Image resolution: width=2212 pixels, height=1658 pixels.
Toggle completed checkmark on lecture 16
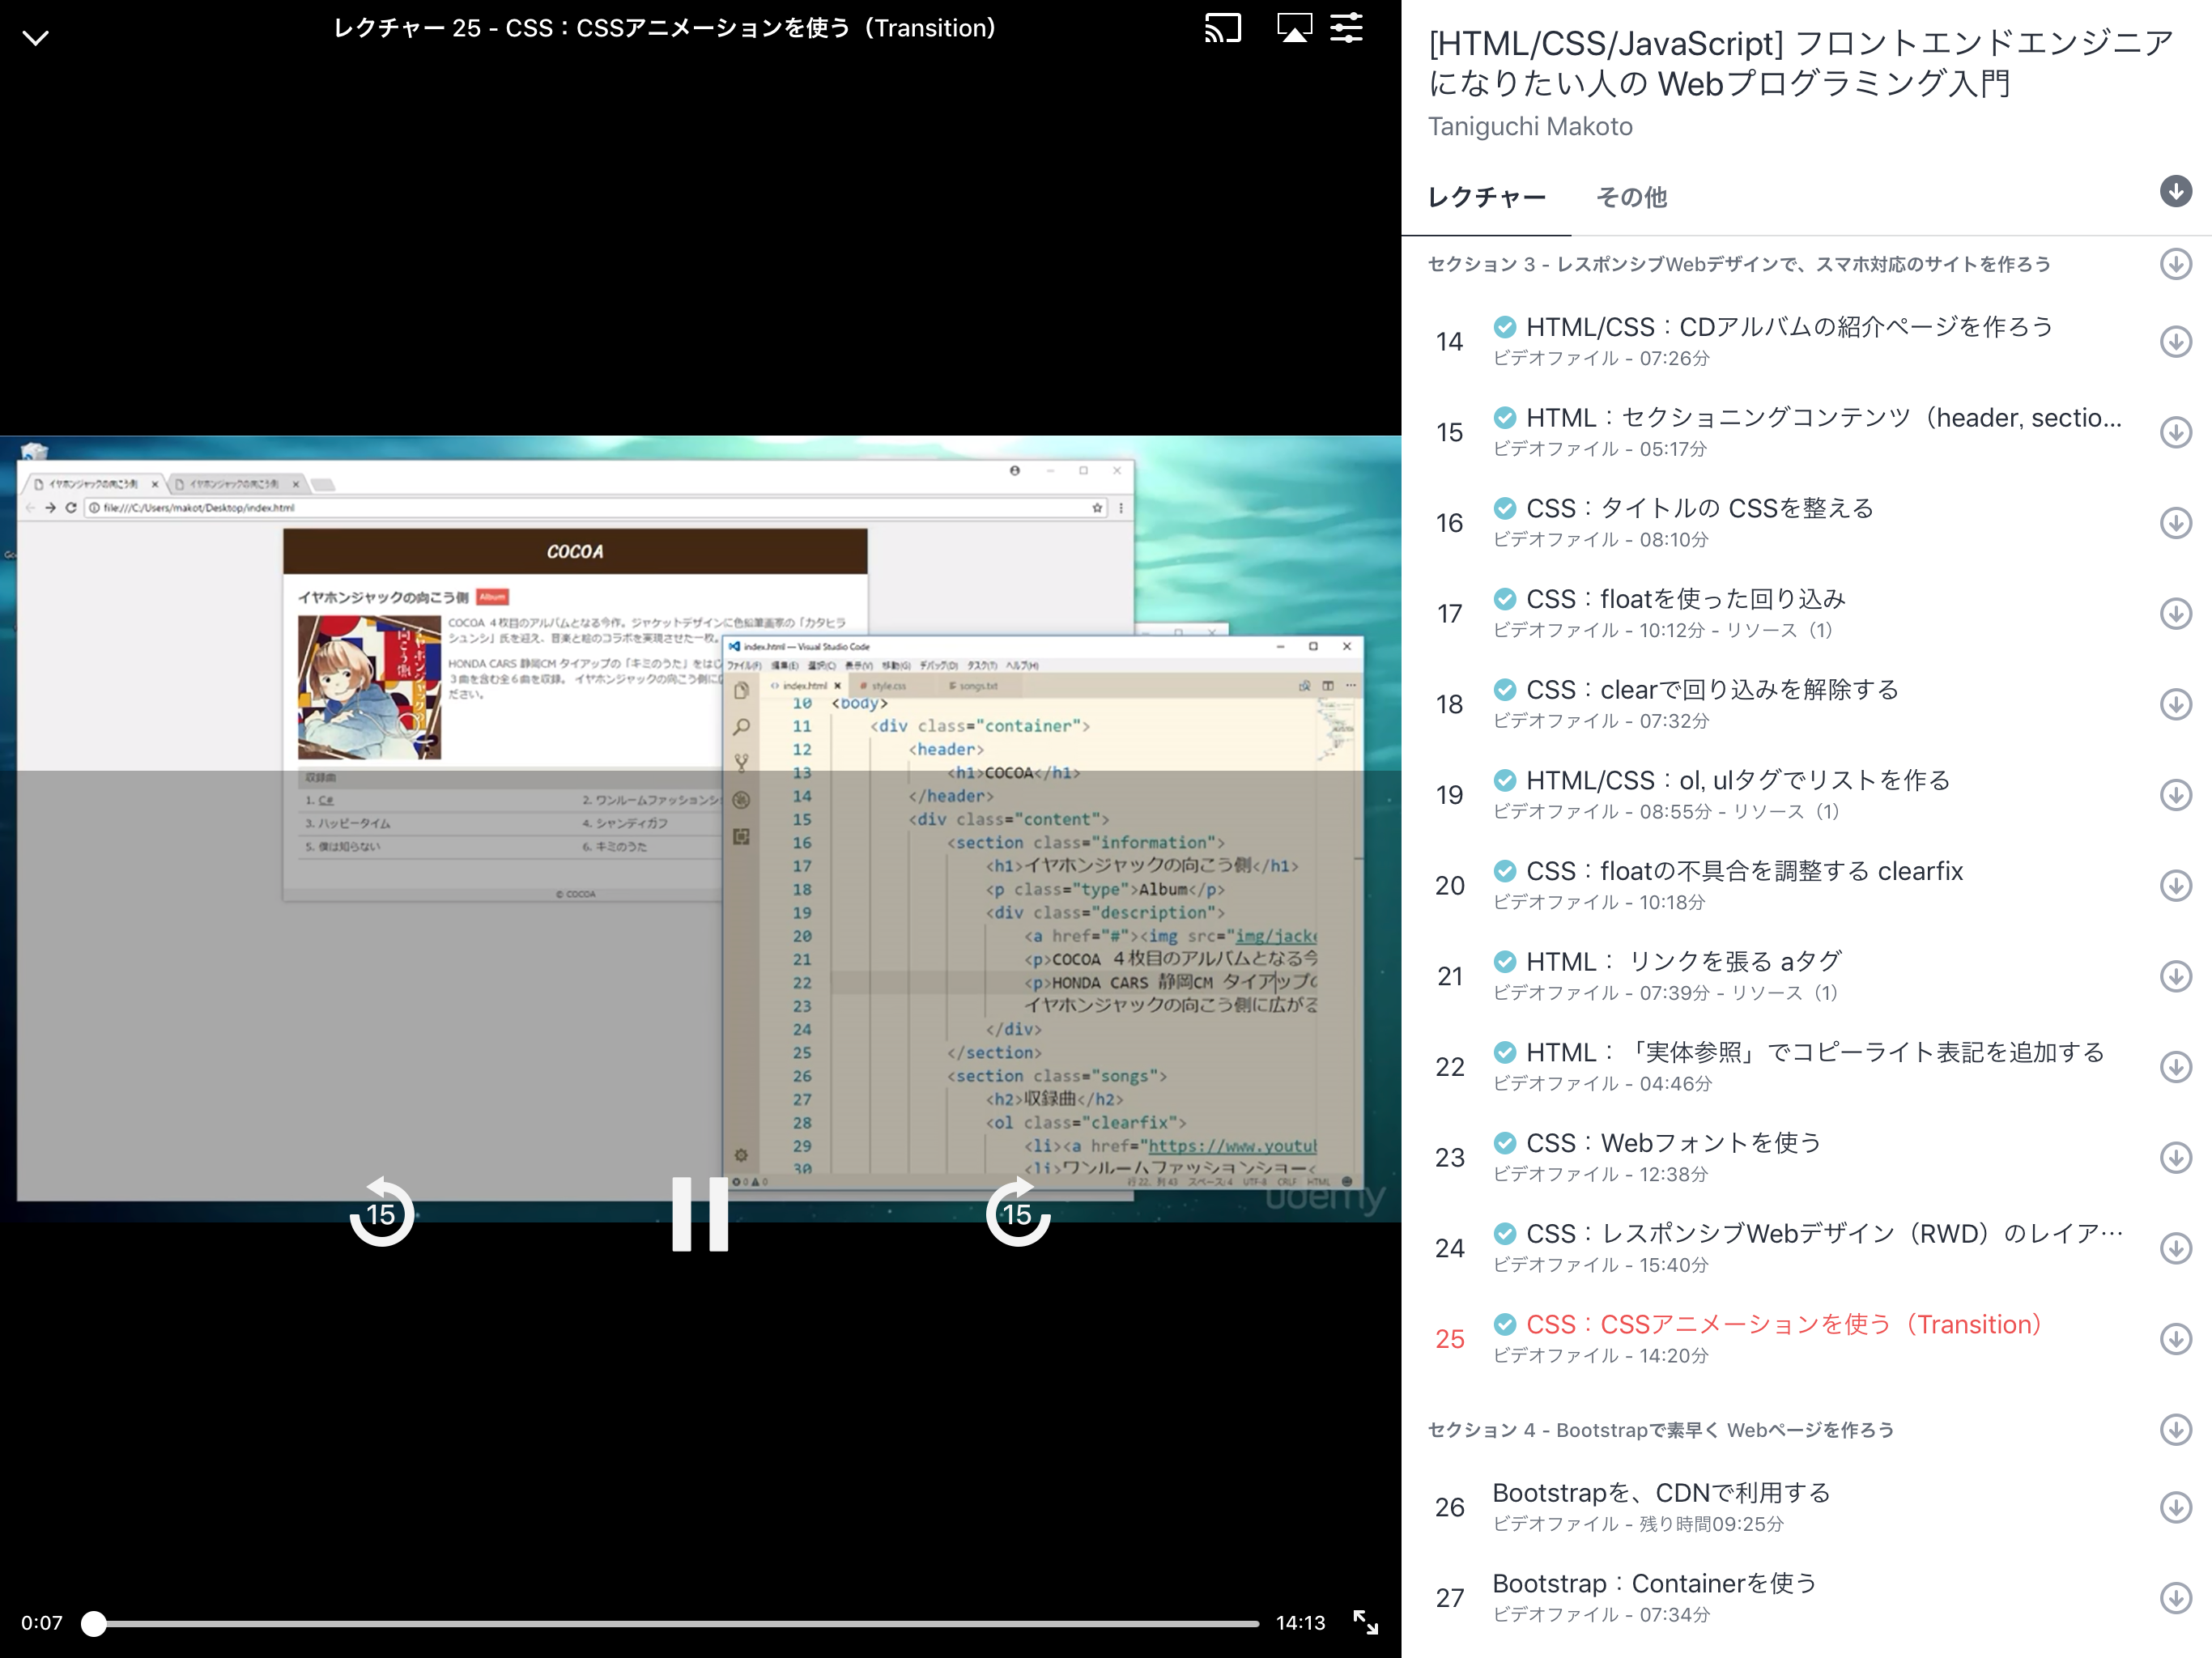pyautogui.click(x=1505, y=507)
